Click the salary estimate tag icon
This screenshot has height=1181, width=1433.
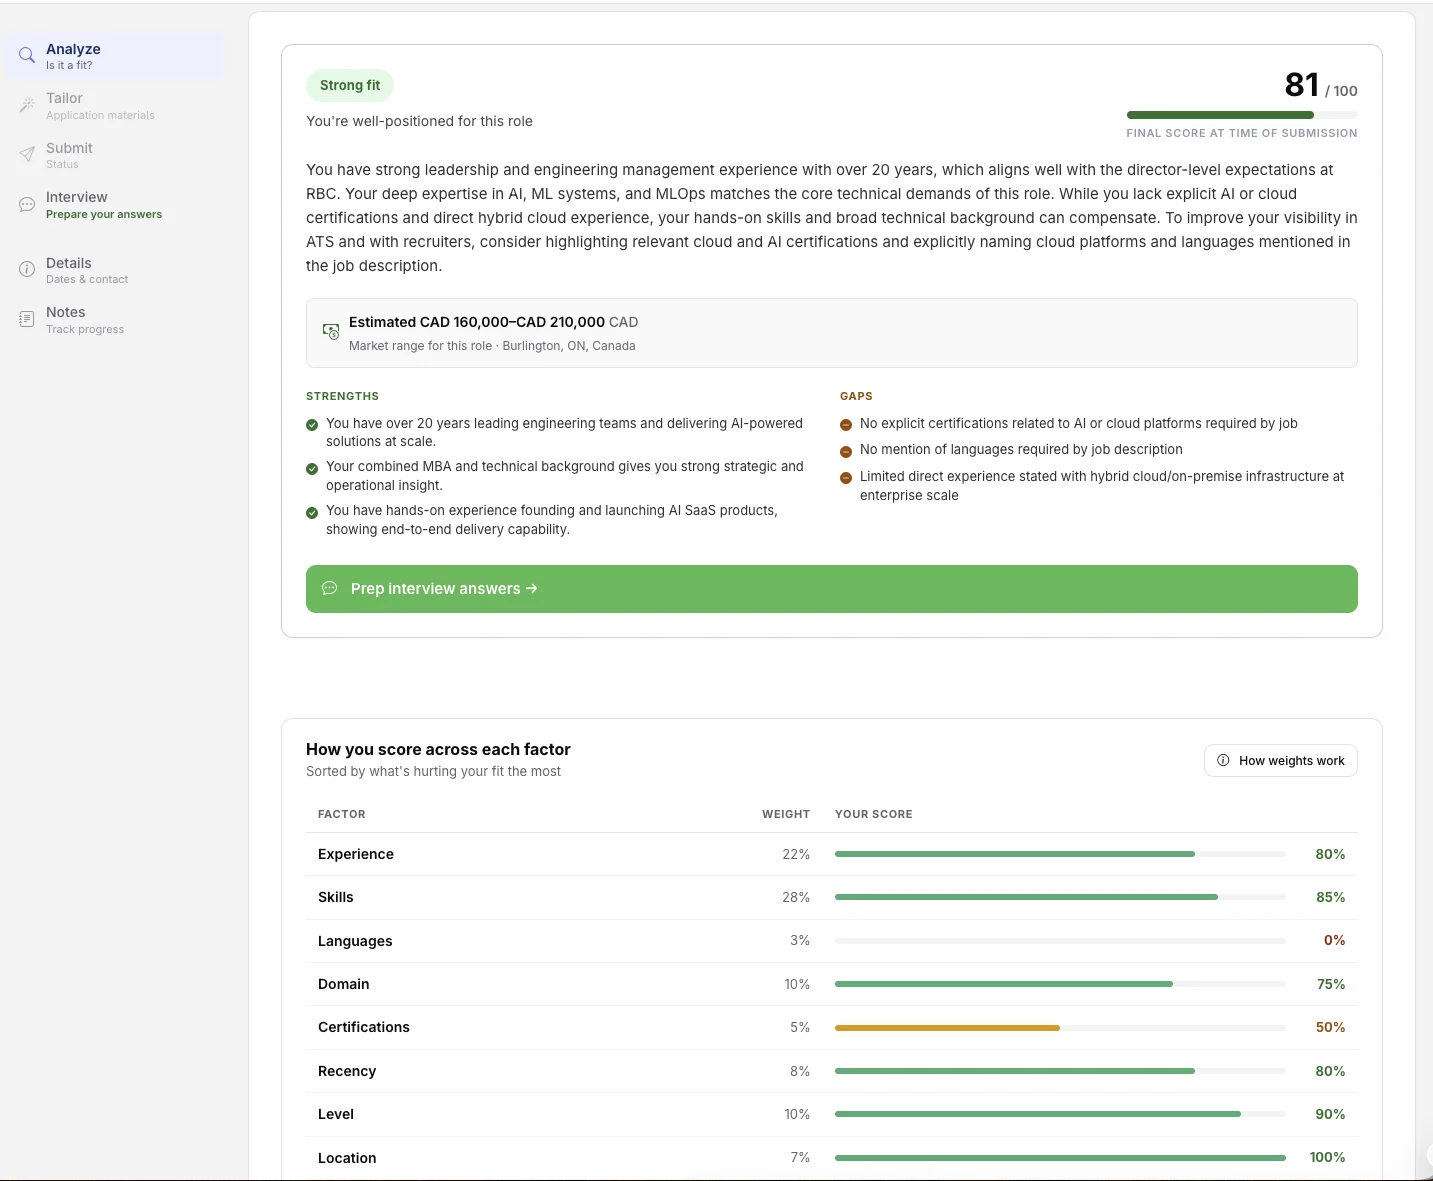(x=330, y=332)
